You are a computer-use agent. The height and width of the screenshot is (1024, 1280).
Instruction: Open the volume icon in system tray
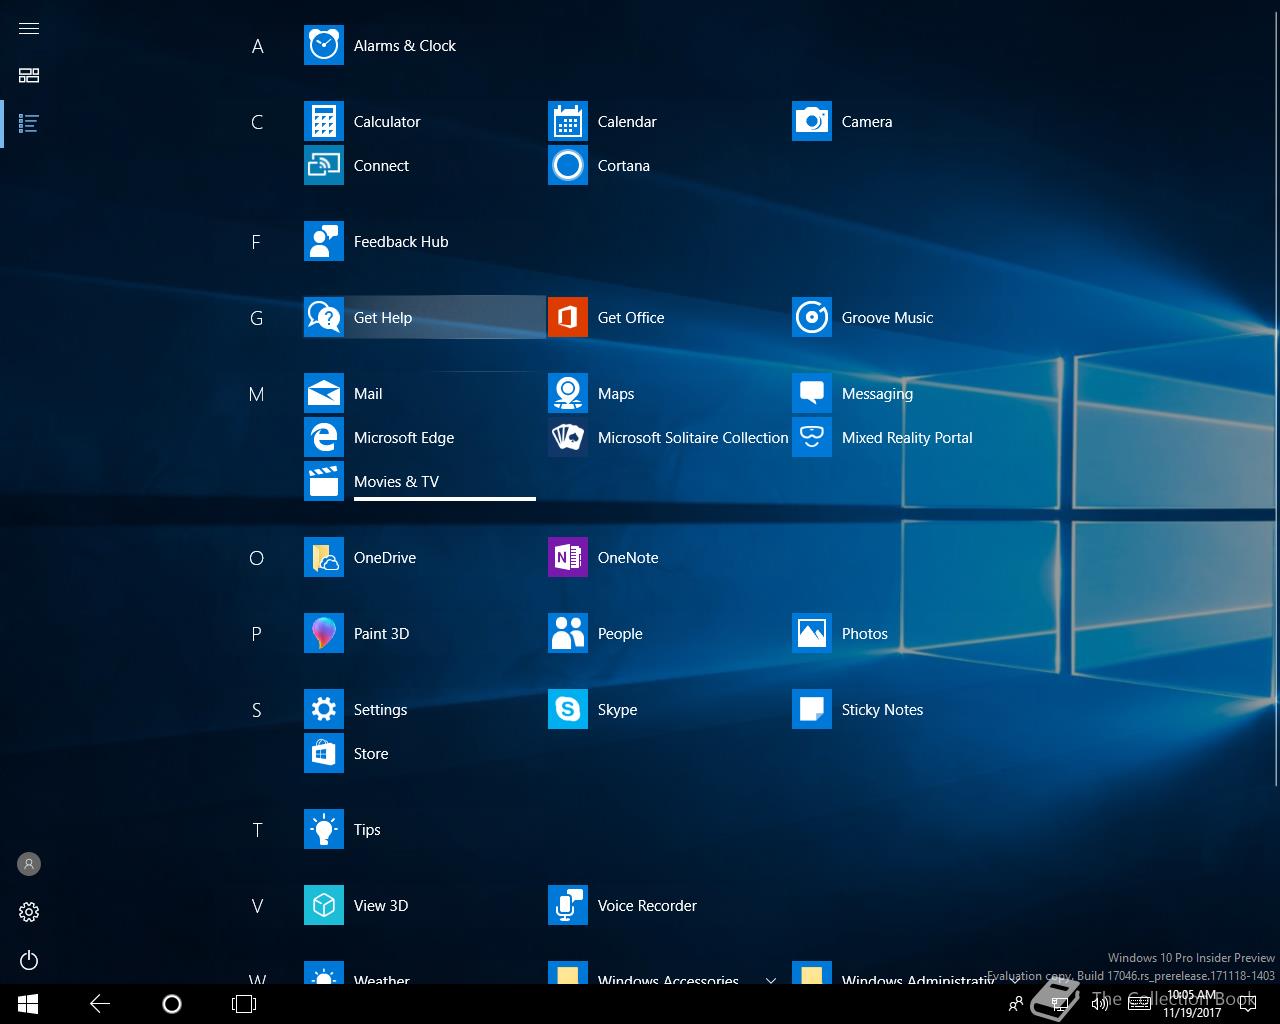click(x=1100, y=1004)
